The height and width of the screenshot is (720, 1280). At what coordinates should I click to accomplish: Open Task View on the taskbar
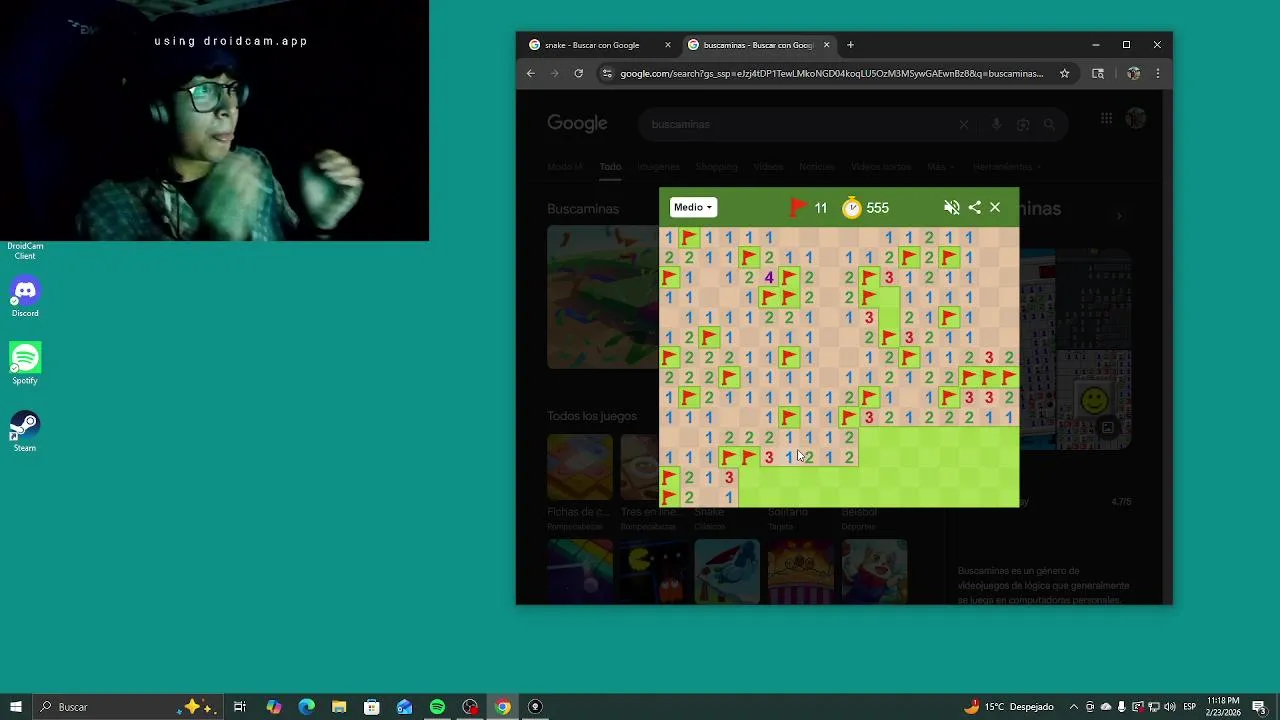[x=240, y=707]
